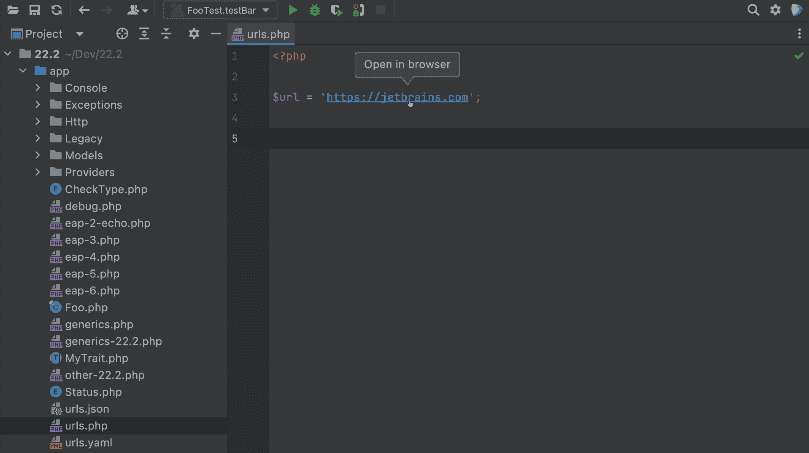Save all files with the disk icon
The width and height of the screenshot is (809, 453).
(x=35, y=10)
